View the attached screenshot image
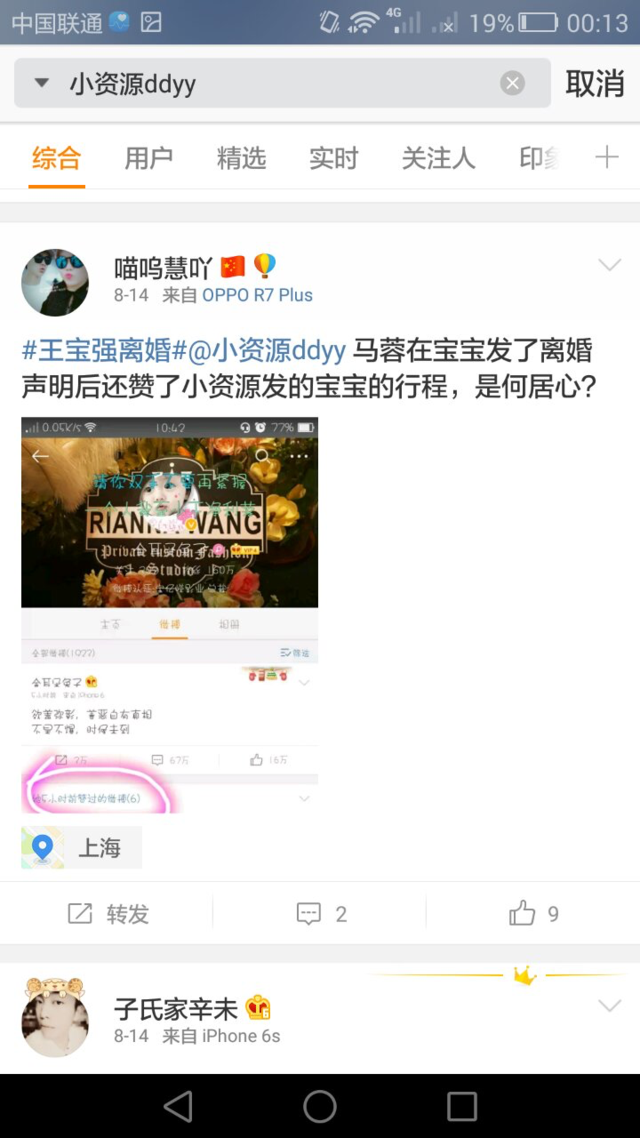This screenshot has height=1138, width=640. pos(170,615)
